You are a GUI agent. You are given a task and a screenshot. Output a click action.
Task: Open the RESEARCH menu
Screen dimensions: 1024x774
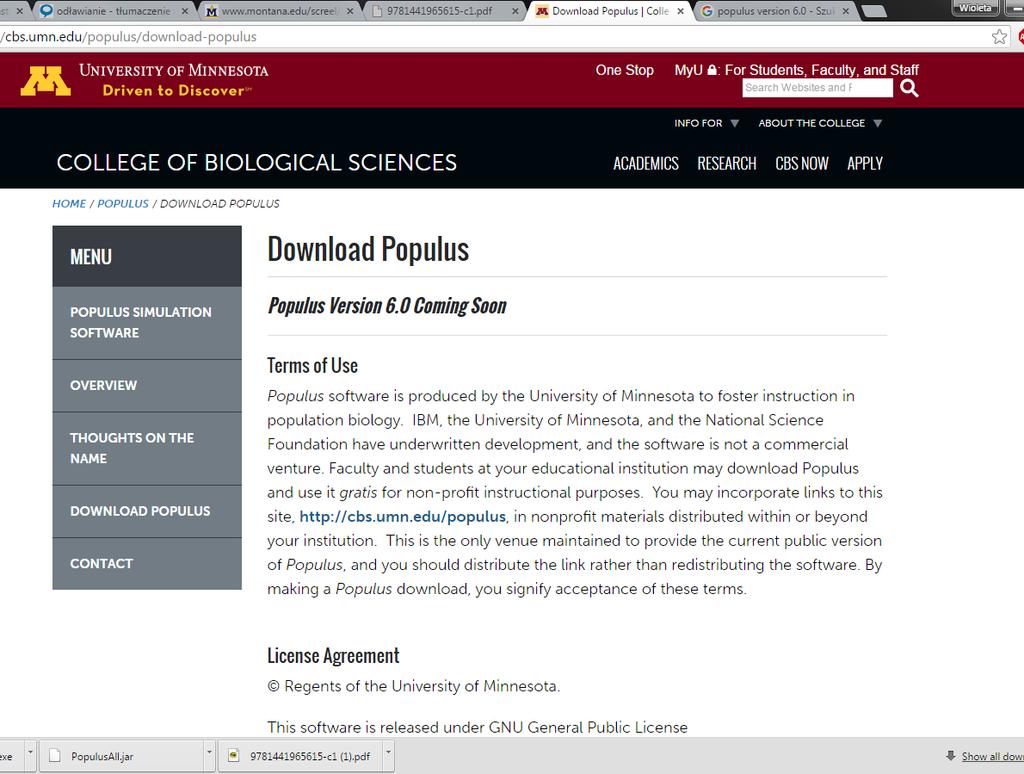727,163
